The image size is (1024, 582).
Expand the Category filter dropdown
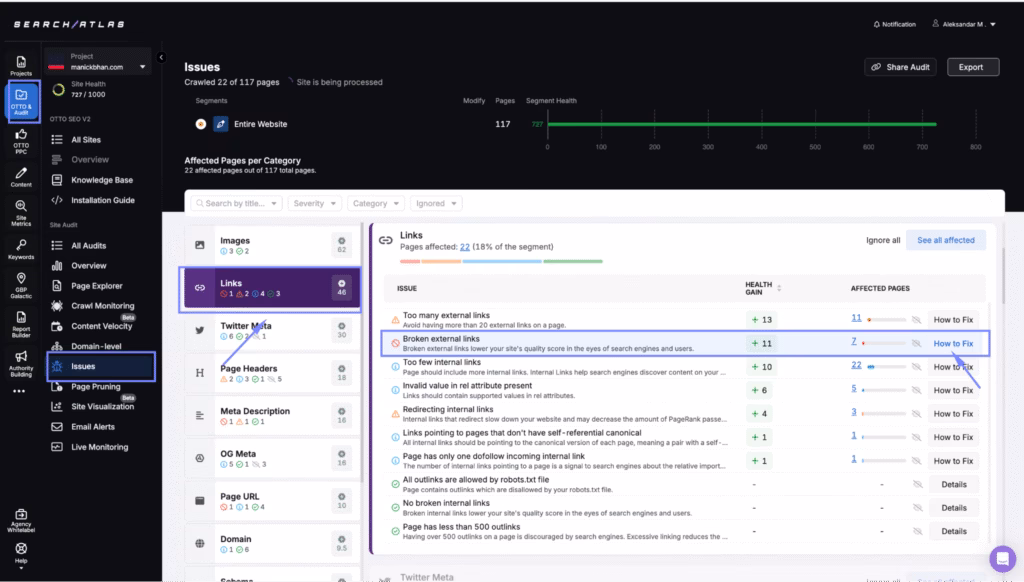click(376, 203)
